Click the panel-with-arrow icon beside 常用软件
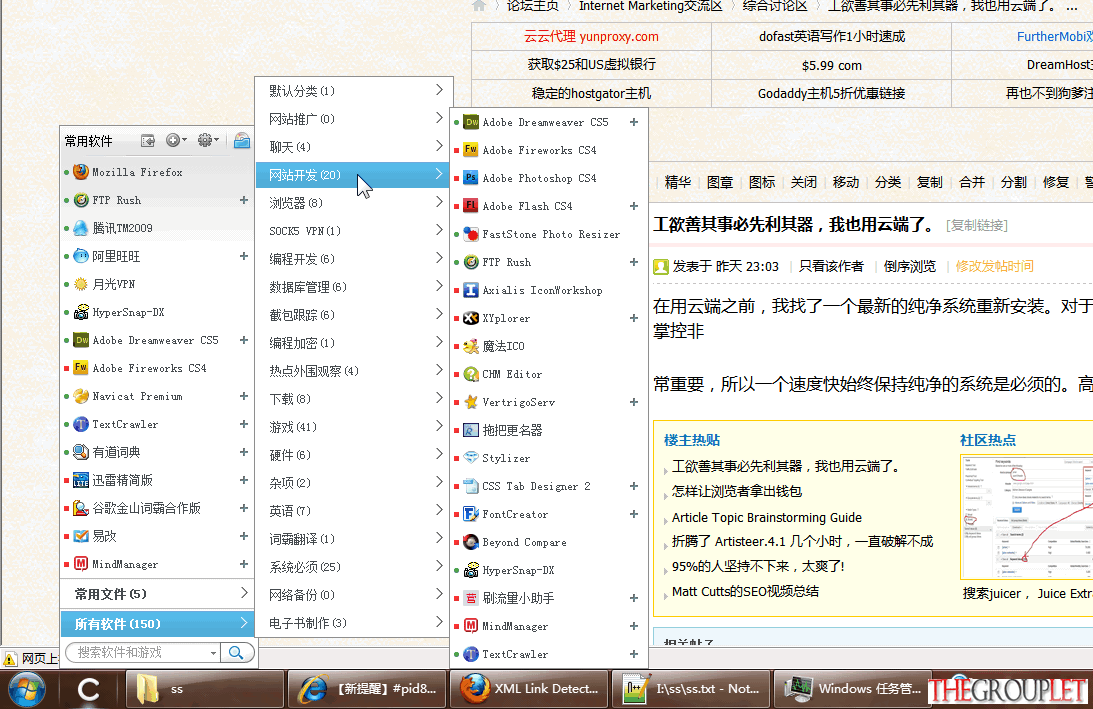The width and height of the screenshot is (1093, 709). coord(147,141)
